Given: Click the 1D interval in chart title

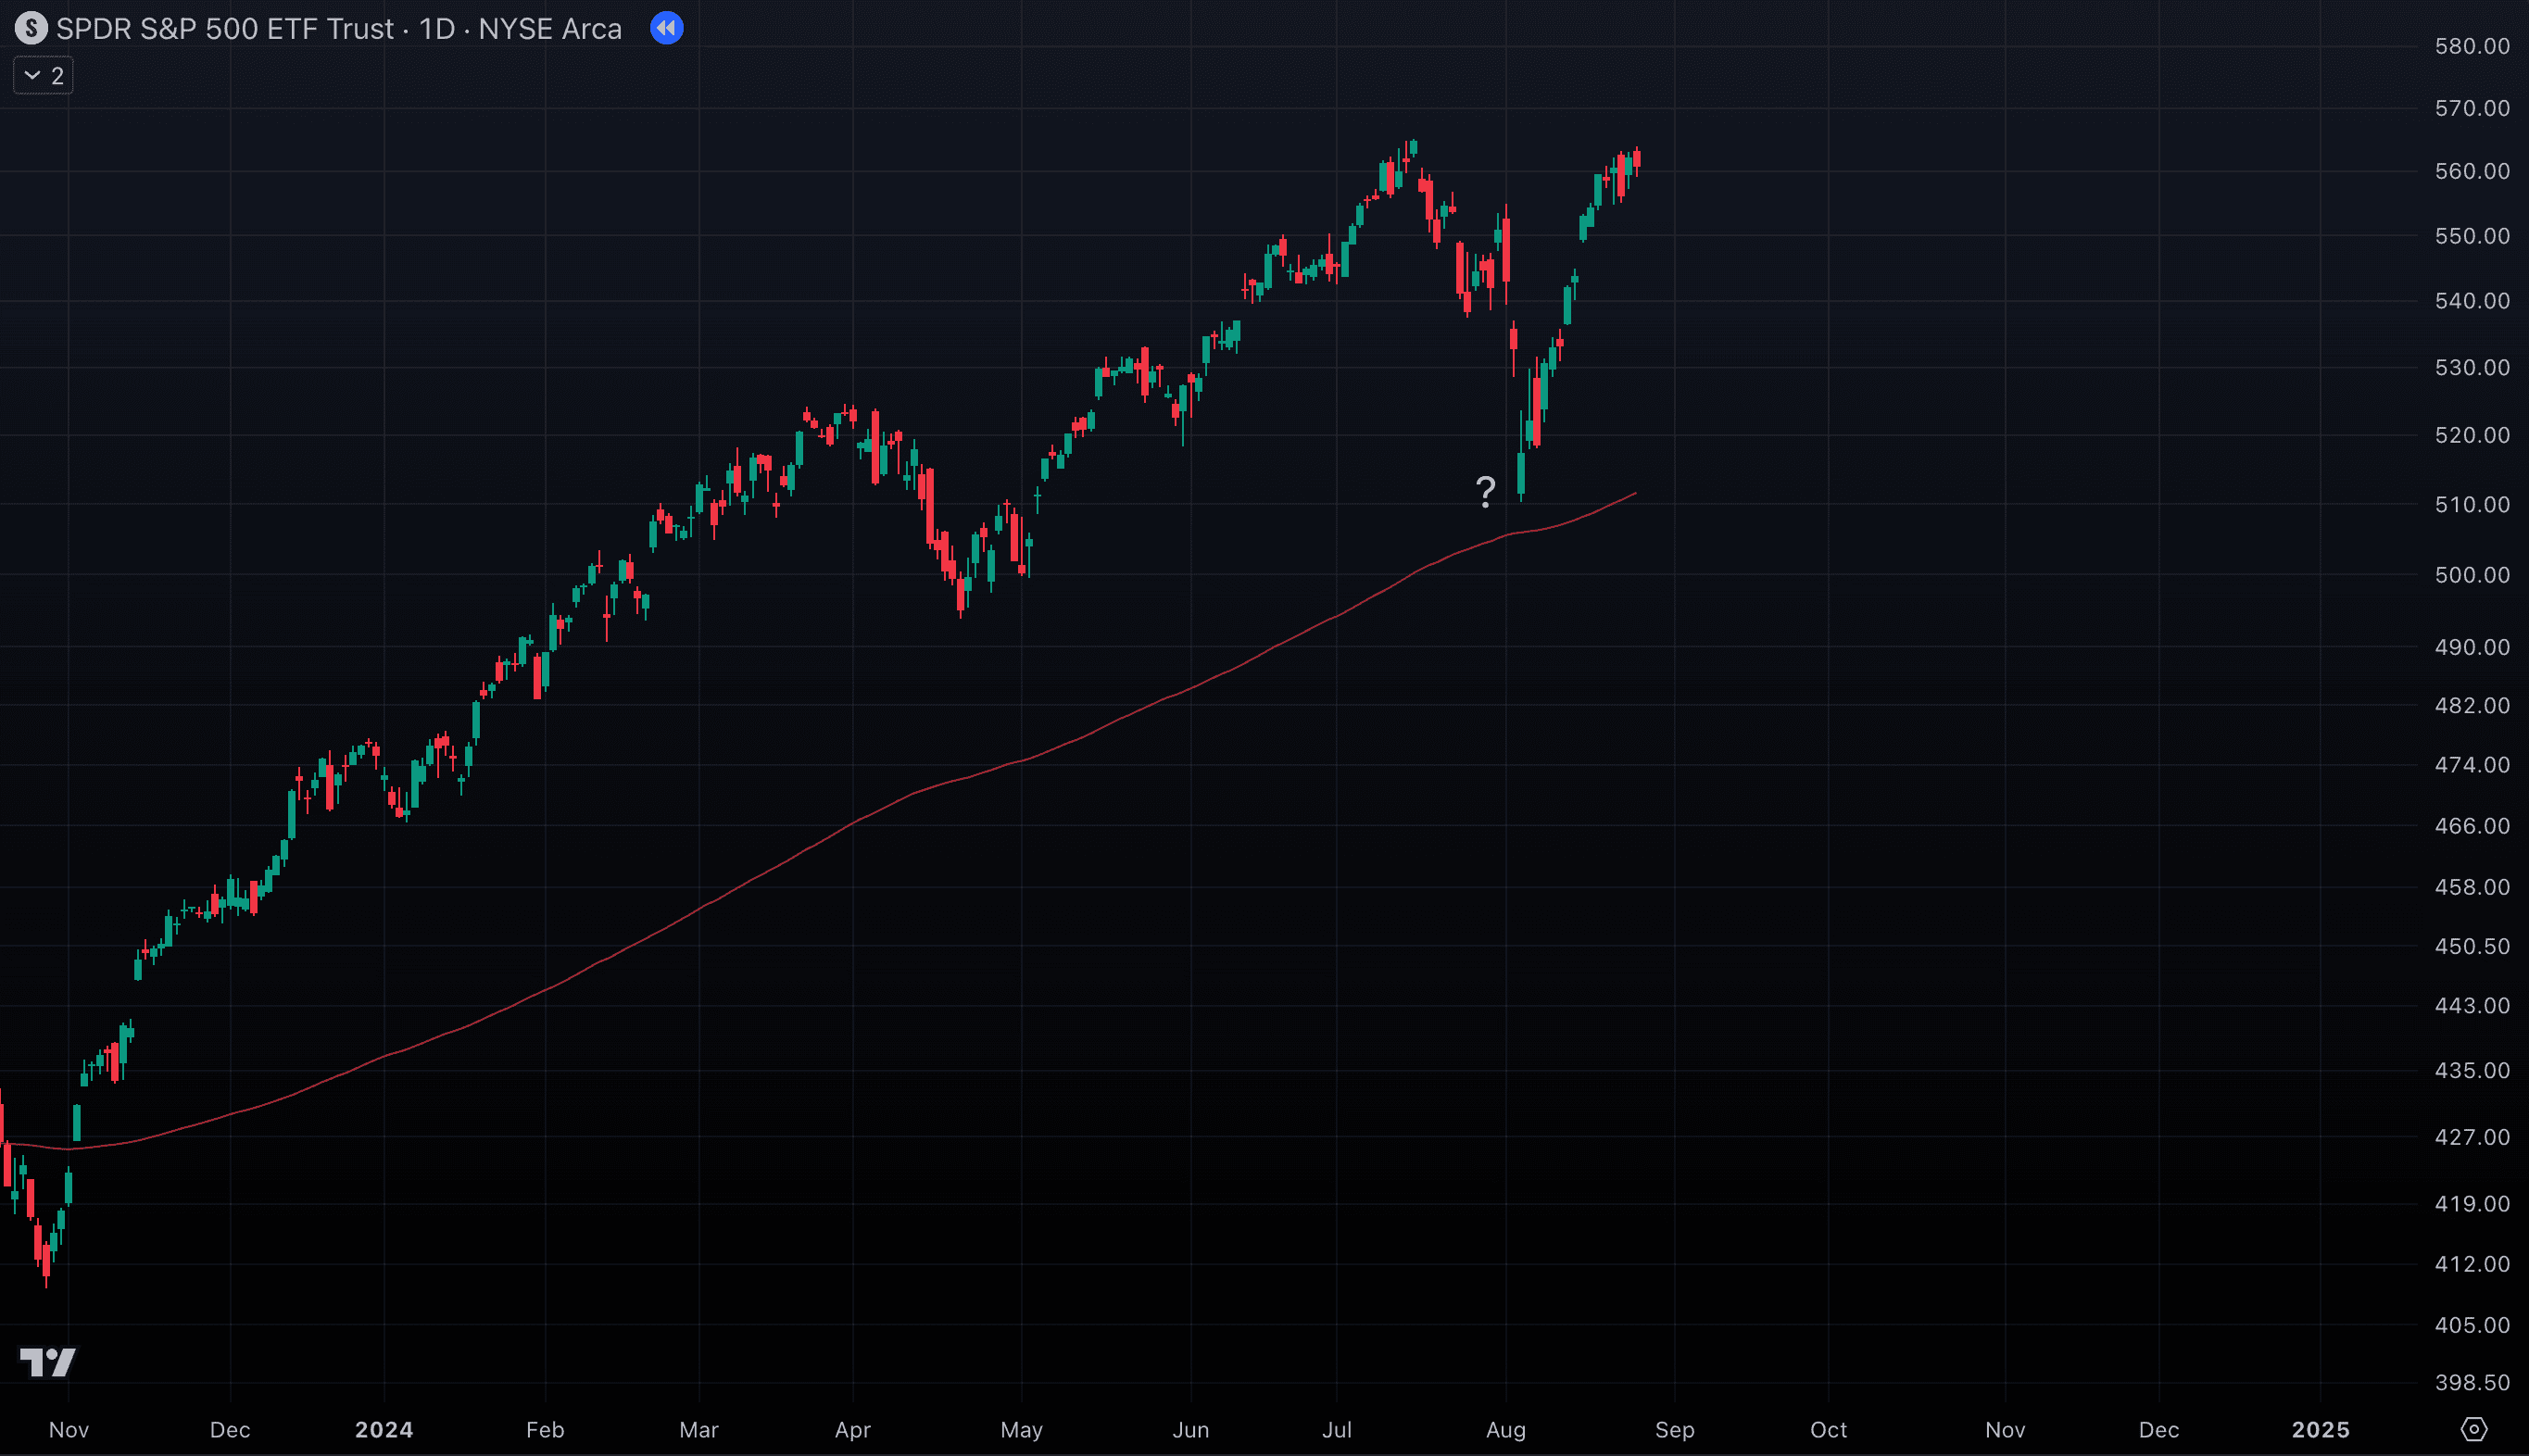Looking at the screenshot, I should pos(437,29).
